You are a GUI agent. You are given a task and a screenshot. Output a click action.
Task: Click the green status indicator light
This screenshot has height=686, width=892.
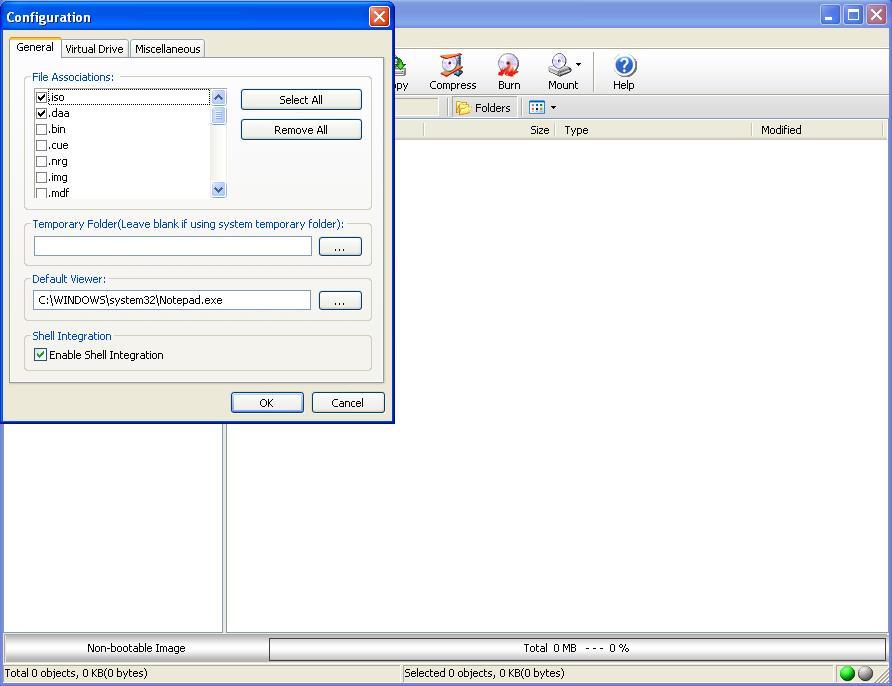tap(845, 673)
